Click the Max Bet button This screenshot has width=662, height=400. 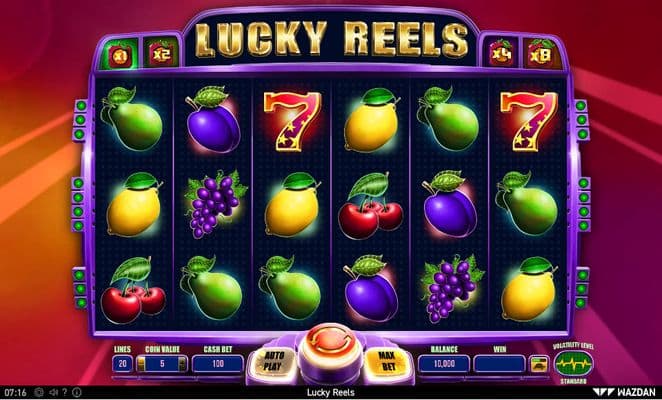pyautogui.click(x=387, y=361)
